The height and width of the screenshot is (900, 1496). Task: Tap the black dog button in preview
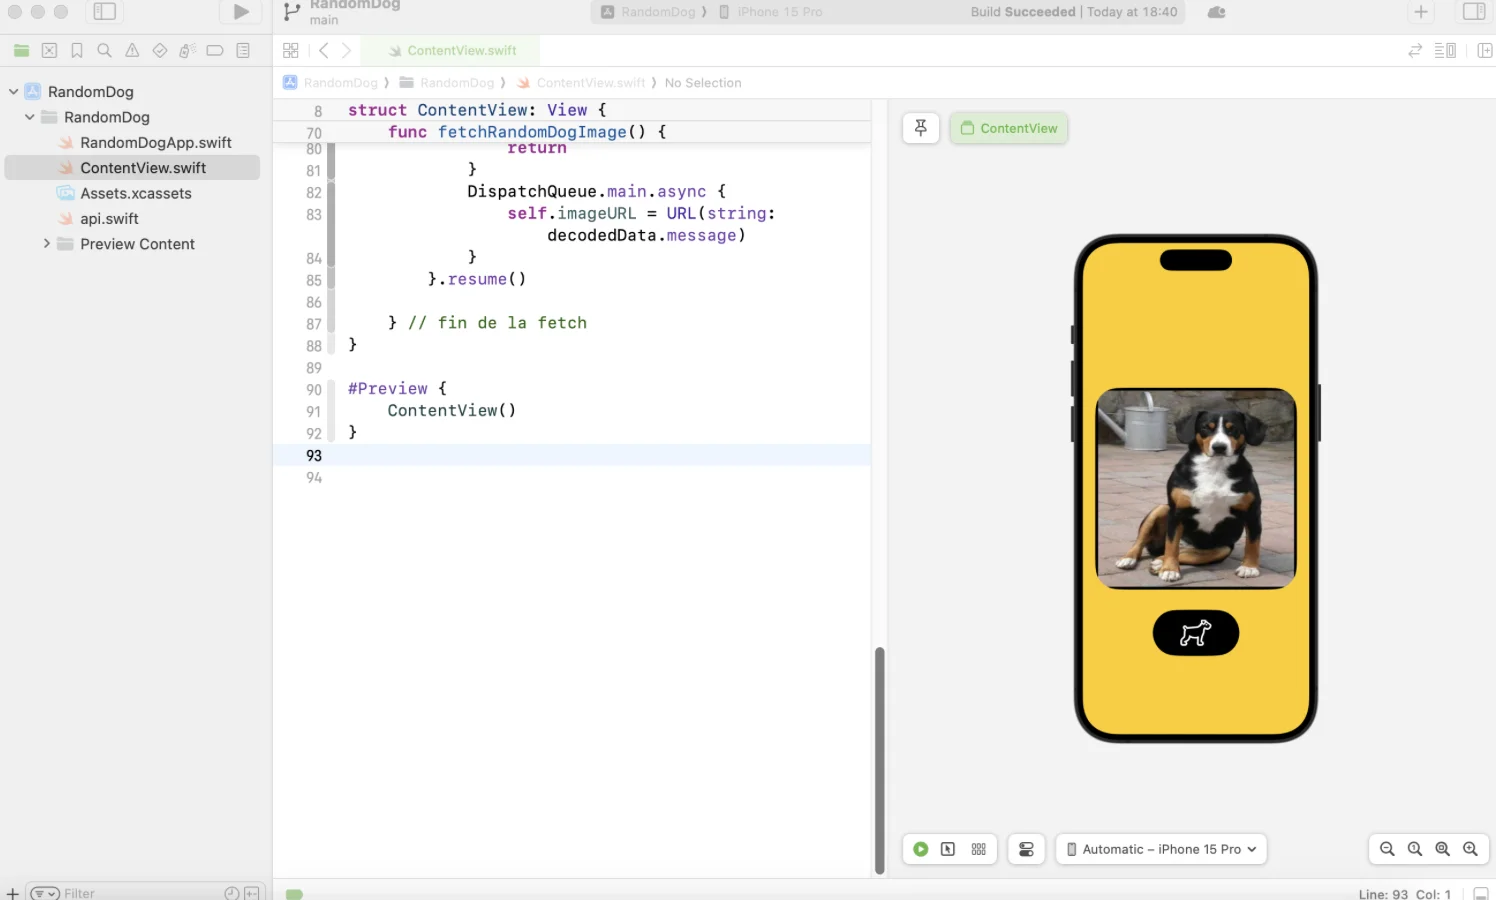1195,633
